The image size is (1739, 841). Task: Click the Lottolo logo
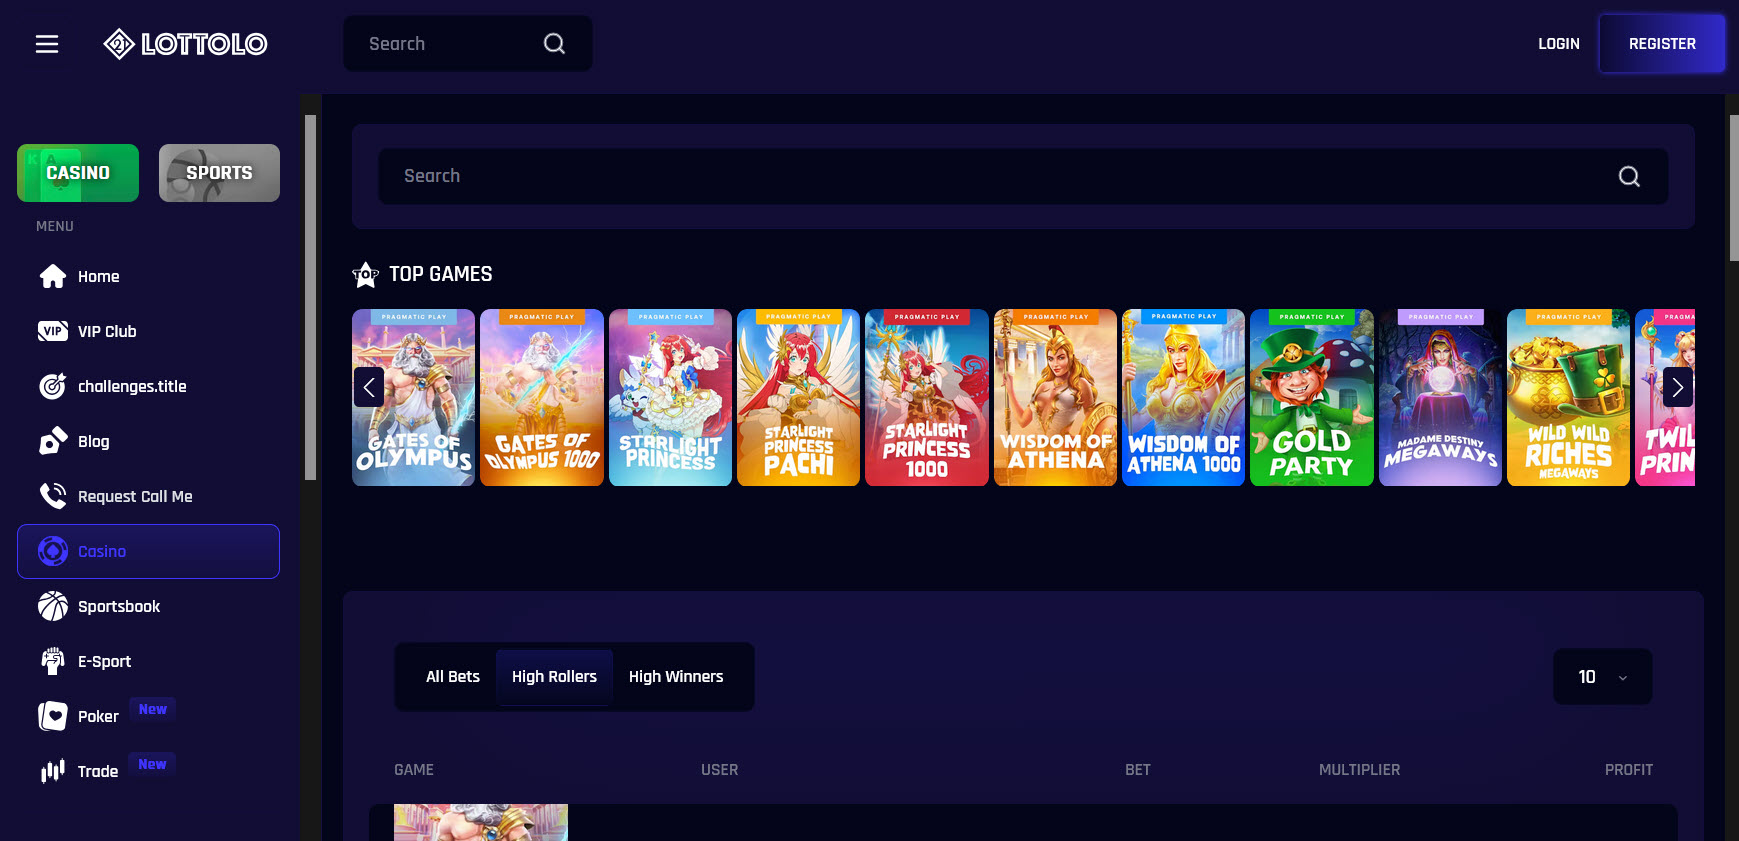(x=185, y=44)
